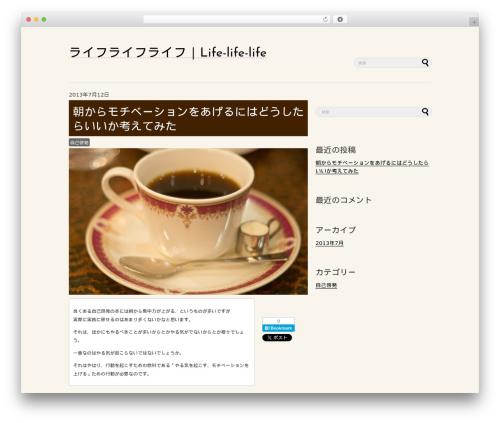Screen dimensions: 500x423
Task: Click the red close window dot
Action: 29,20
